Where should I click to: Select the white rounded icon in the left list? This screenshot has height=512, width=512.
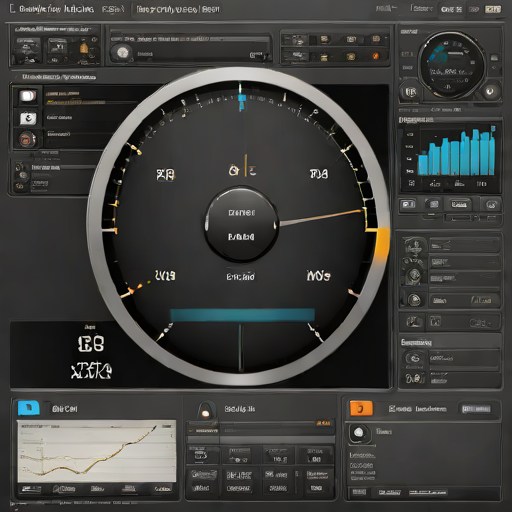click(x=28, y=96)
